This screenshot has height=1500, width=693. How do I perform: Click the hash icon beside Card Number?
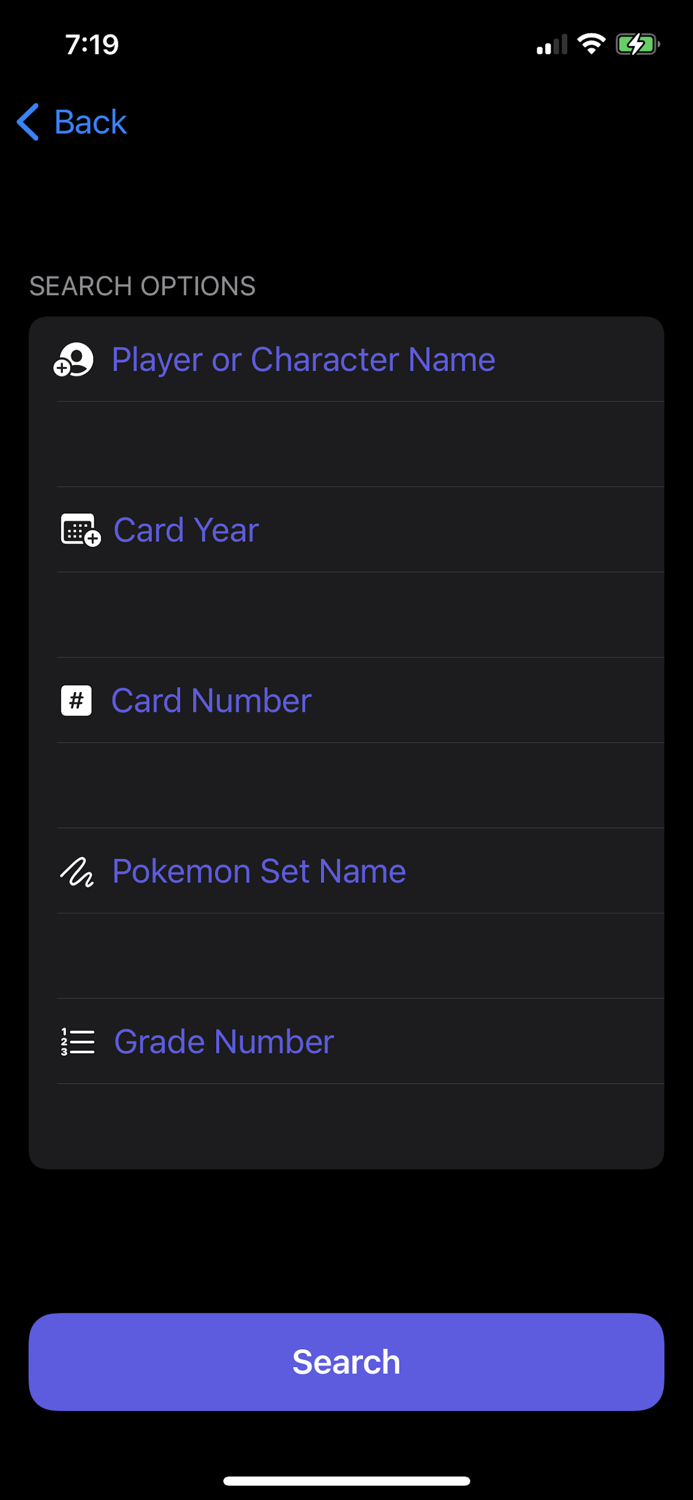point(76,700)
